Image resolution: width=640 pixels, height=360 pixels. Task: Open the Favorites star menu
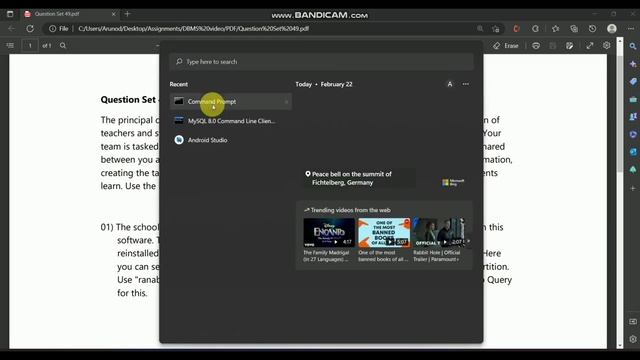click(555, 29)
